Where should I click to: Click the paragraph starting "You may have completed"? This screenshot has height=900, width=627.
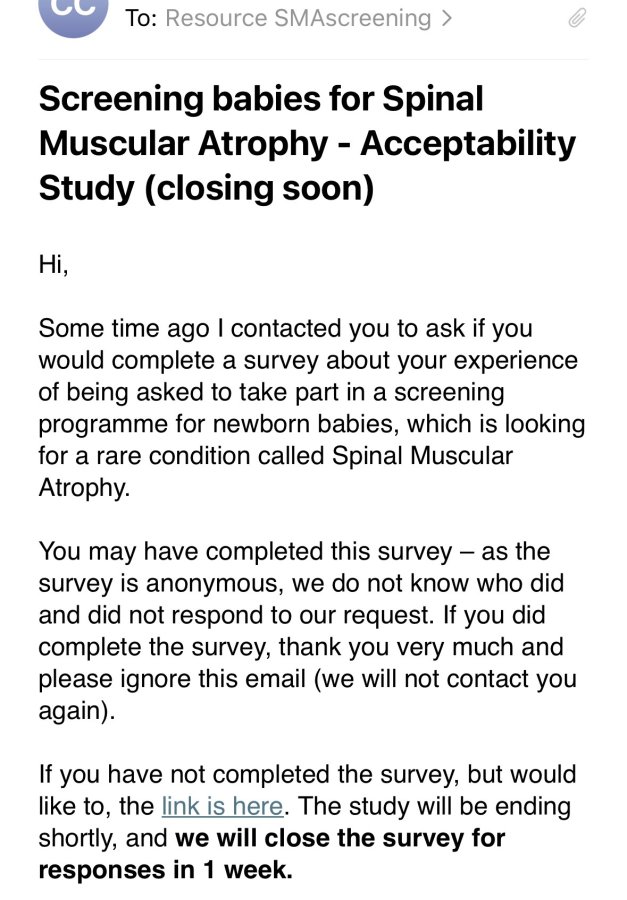307,631
